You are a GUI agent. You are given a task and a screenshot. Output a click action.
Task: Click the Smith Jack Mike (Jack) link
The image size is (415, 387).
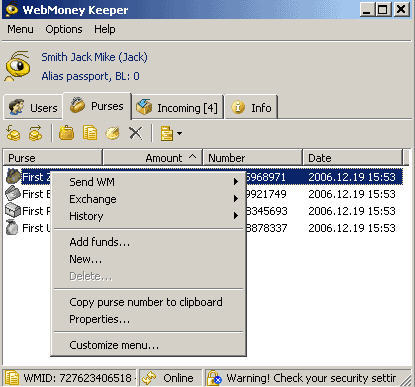[94, 57]
